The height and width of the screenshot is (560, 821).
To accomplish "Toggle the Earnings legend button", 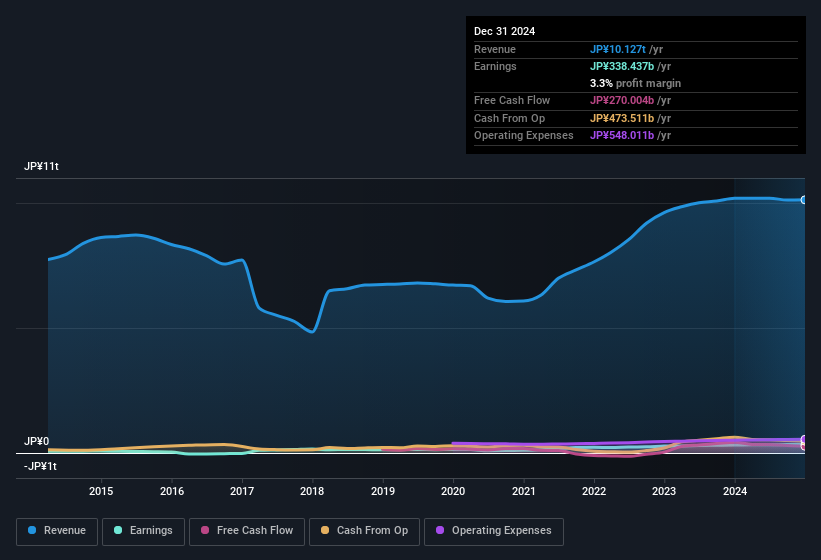I will pyautogui.click(x=143, y=532).
